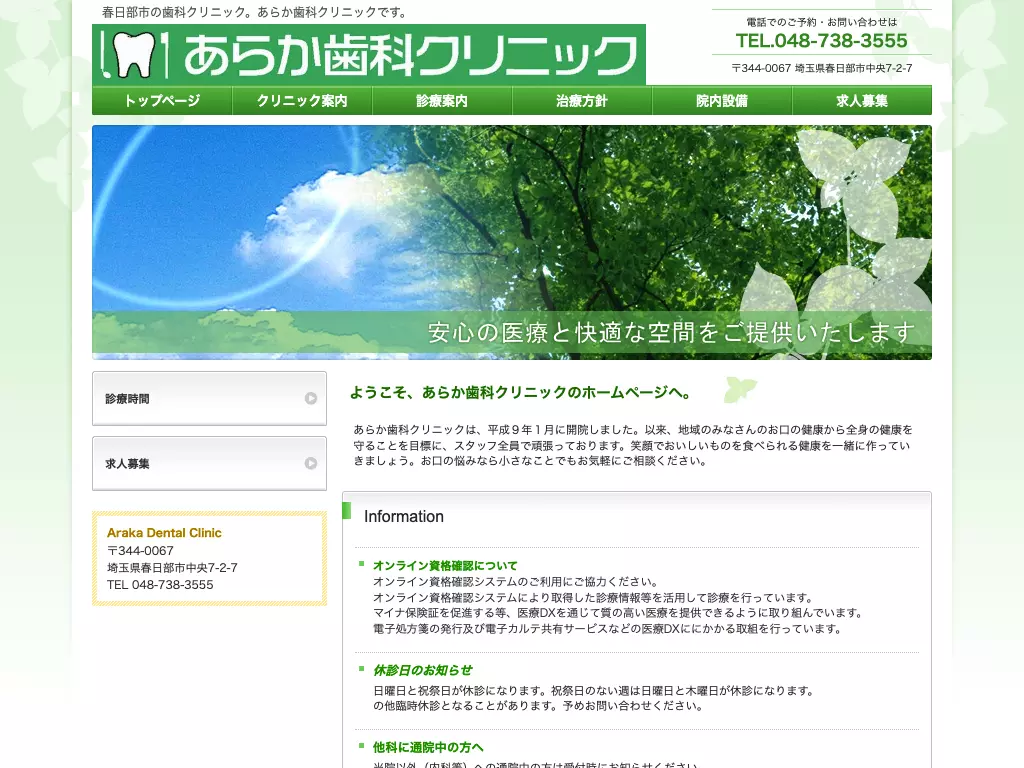The image size is (1024, 768).
Task: Open the トップページ menu item
Action: click(x=162, y=101)
